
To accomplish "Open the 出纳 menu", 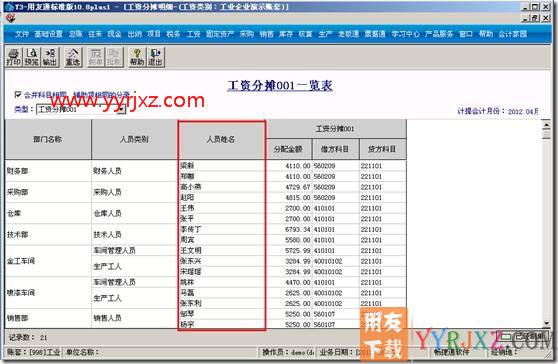I will click(x=135, y=34).
